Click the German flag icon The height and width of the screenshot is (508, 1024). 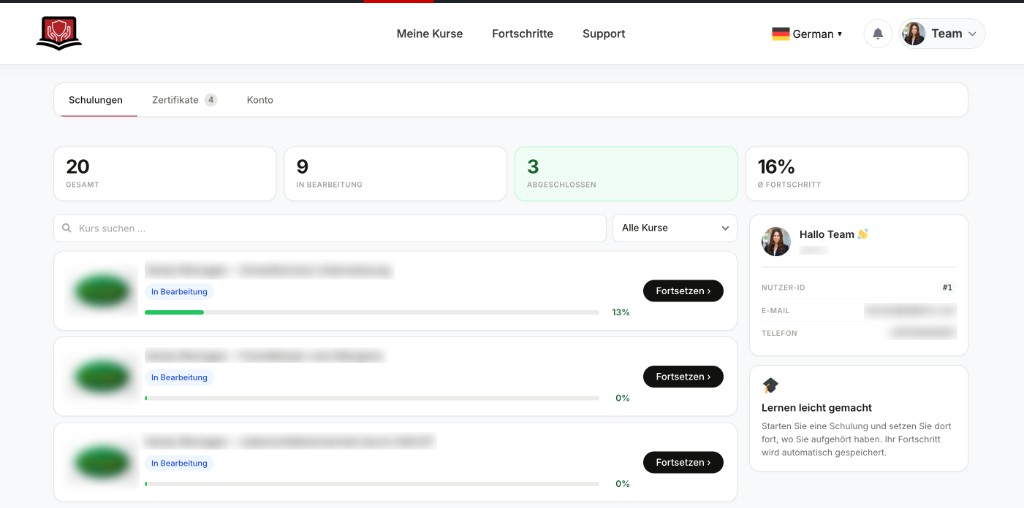coord(780,34)
